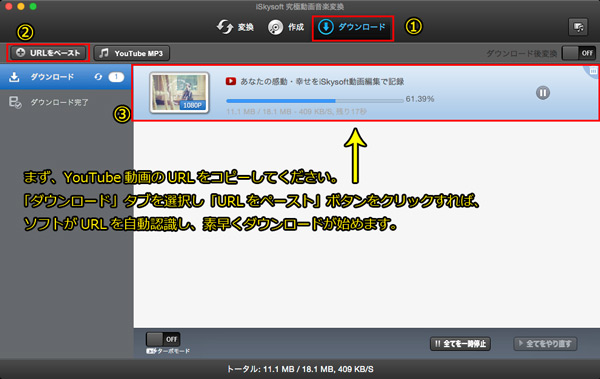Switch to the 変換 (Convert) tab
Viewport: 600px width, 379px height.
(235, 27)
